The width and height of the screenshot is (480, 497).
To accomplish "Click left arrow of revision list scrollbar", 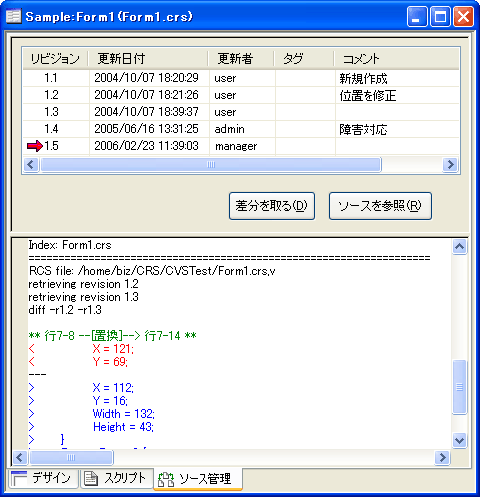I will click(x=31, y=165).
